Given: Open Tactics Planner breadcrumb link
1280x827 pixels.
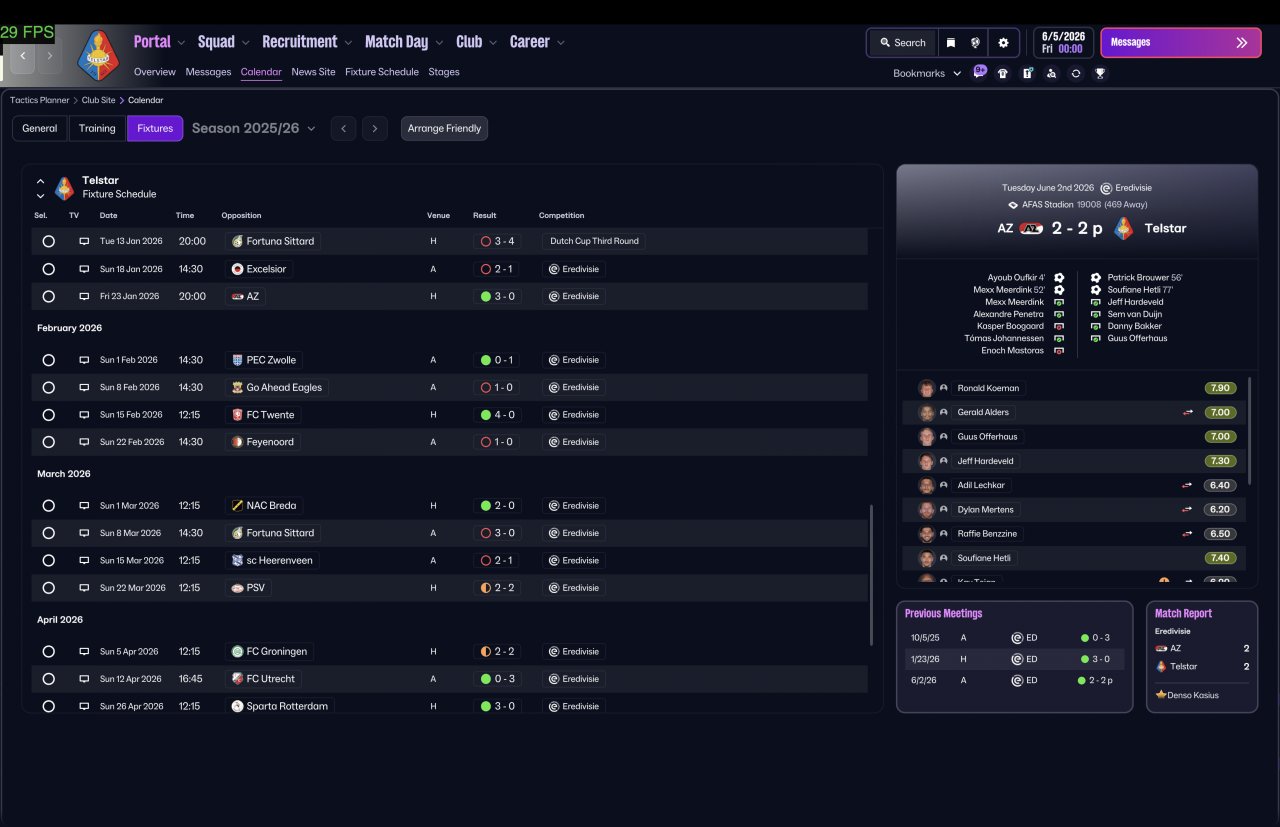Looking at the screenshot, I should [40, 100].
